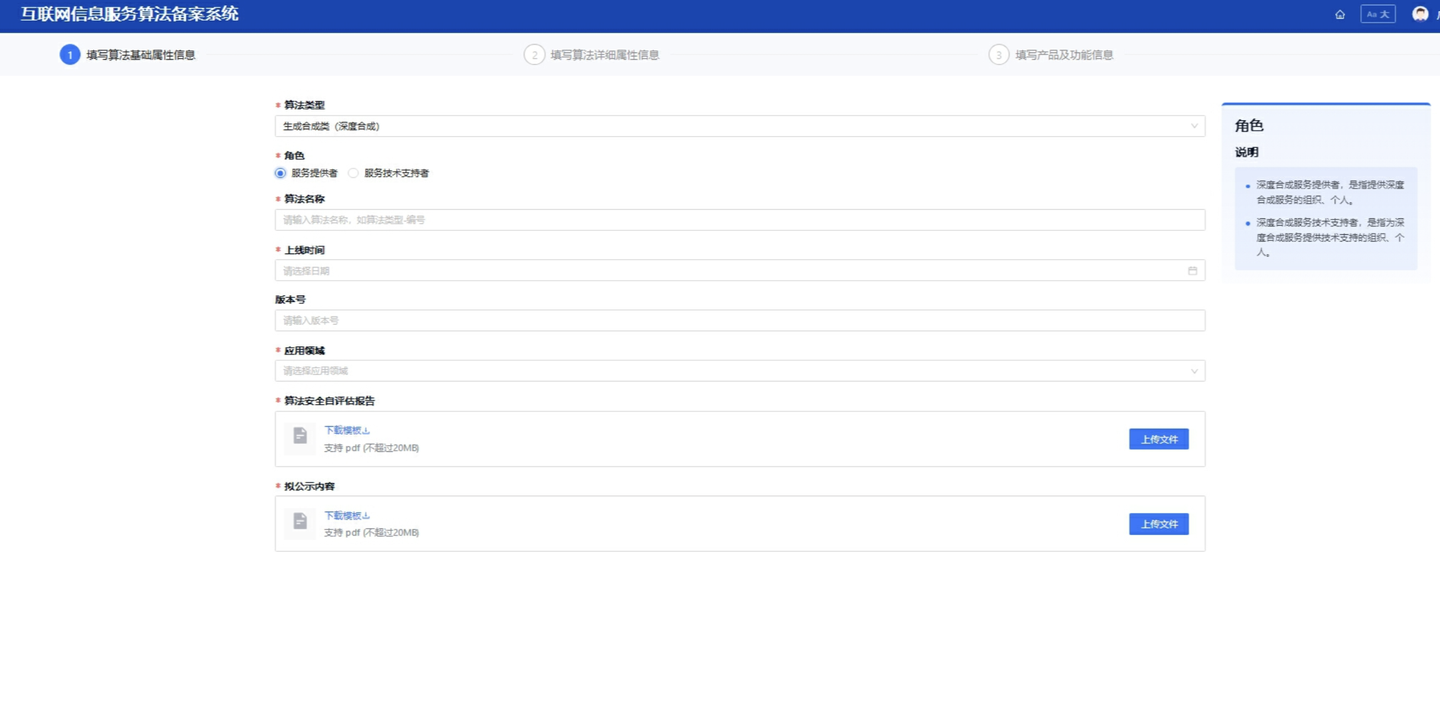The width and height of the screenshot is (1440, 722).
Task: Open the 应用领域 dropdown
Action: coord(738,371)
